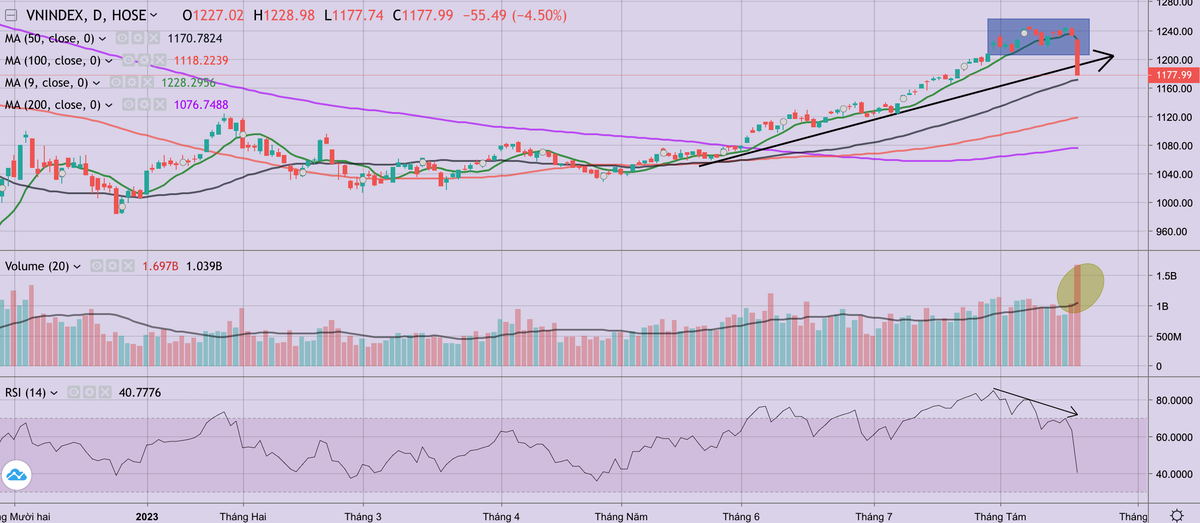Hide the MA 50 line with eye icon
The image size is (1200, 523).
[120, 39]
